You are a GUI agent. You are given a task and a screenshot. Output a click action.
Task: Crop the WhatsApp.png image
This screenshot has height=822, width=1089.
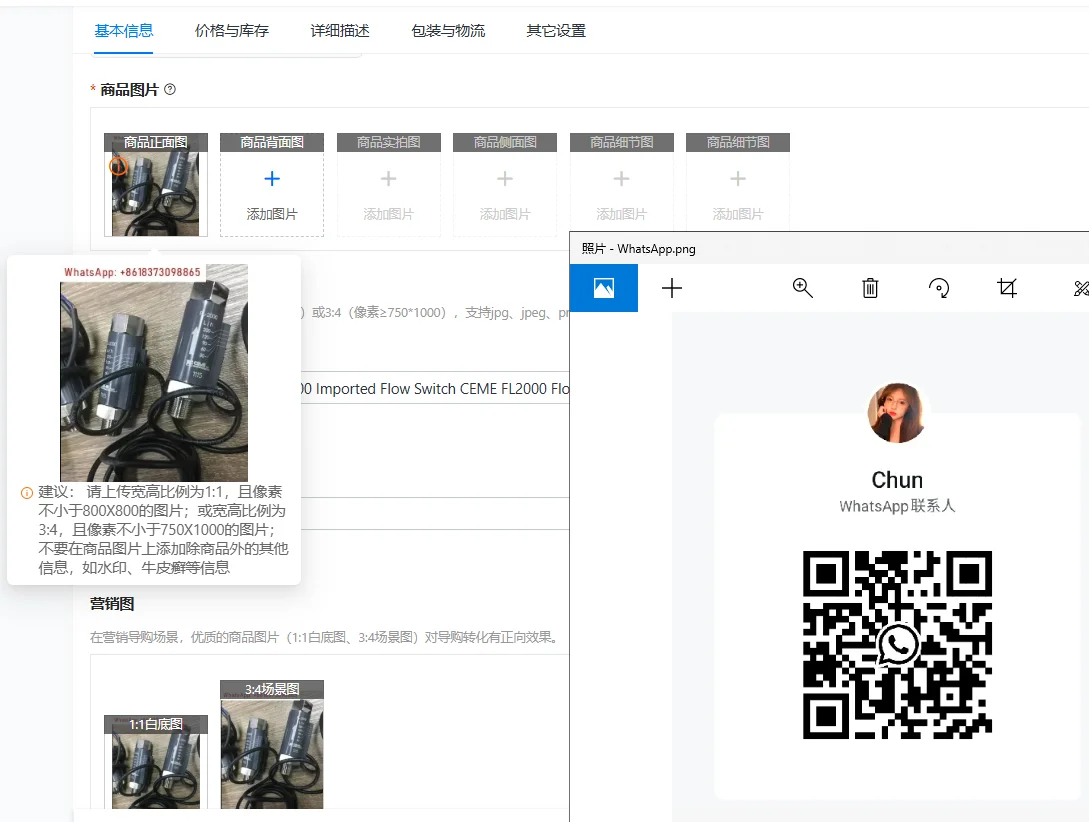[x=1007, y=288]
